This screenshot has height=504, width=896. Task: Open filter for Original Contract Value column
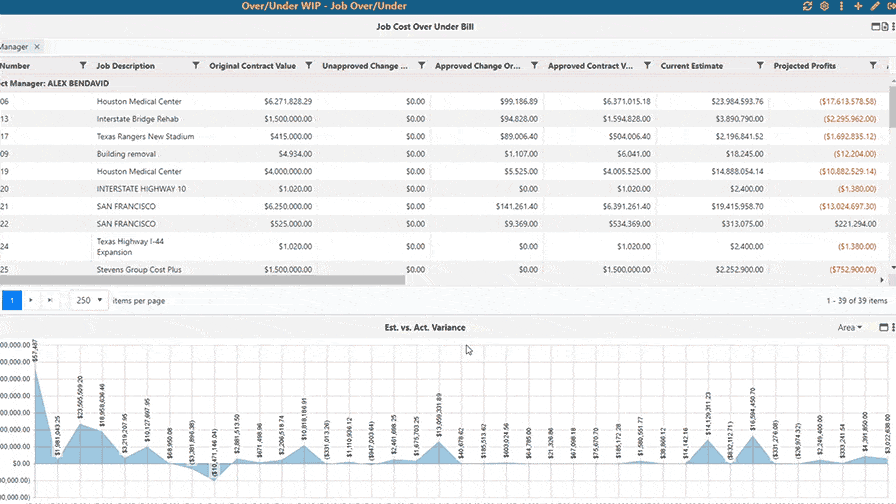[x=309, y=66]
